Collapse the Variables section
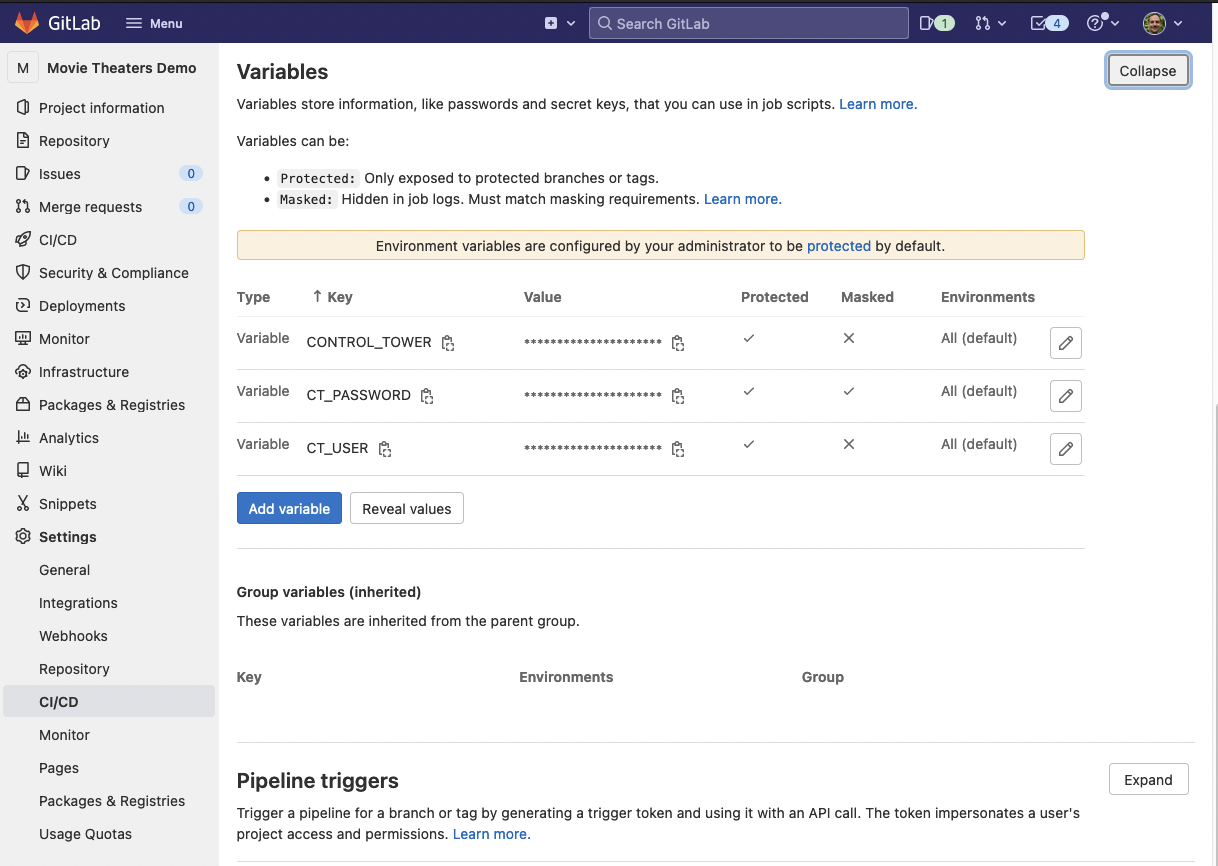 click(x=1147, y=70)
